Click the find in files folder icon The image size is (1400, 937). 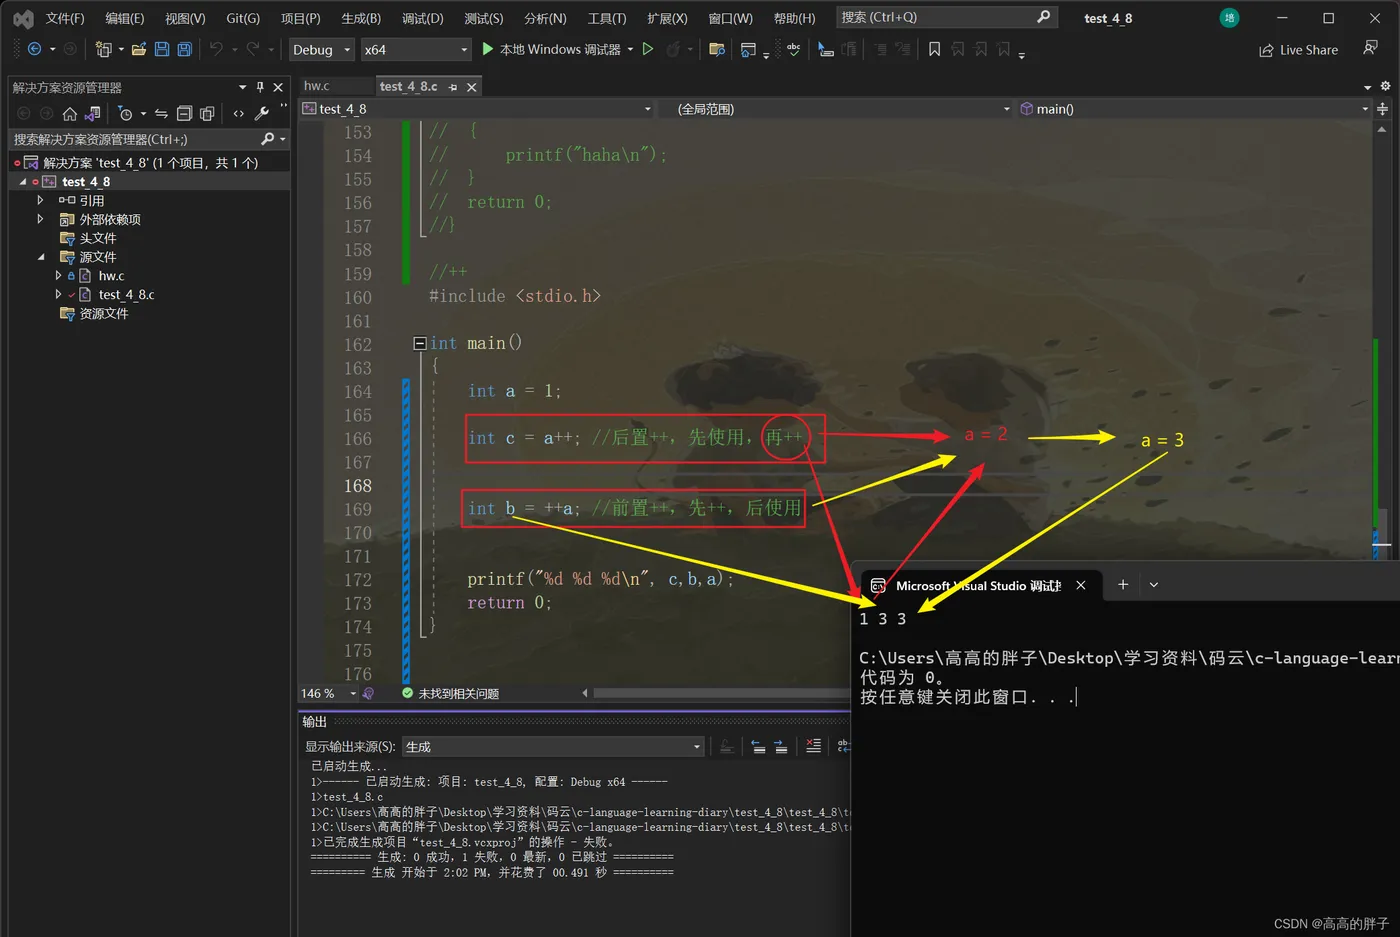click(x=716, y=49)
